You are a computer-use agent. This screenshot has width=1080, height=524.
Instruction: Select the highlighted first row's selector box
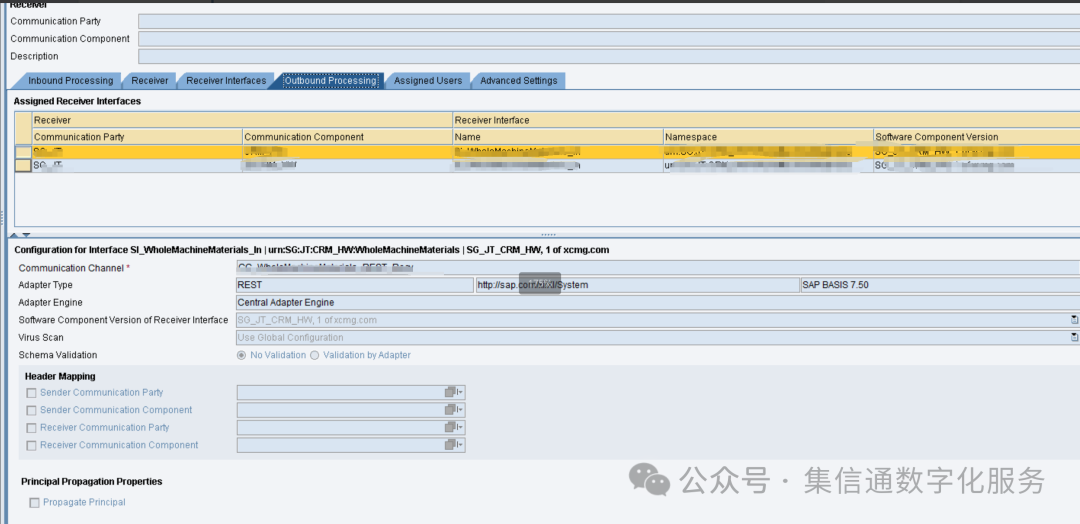click(23, 151)
